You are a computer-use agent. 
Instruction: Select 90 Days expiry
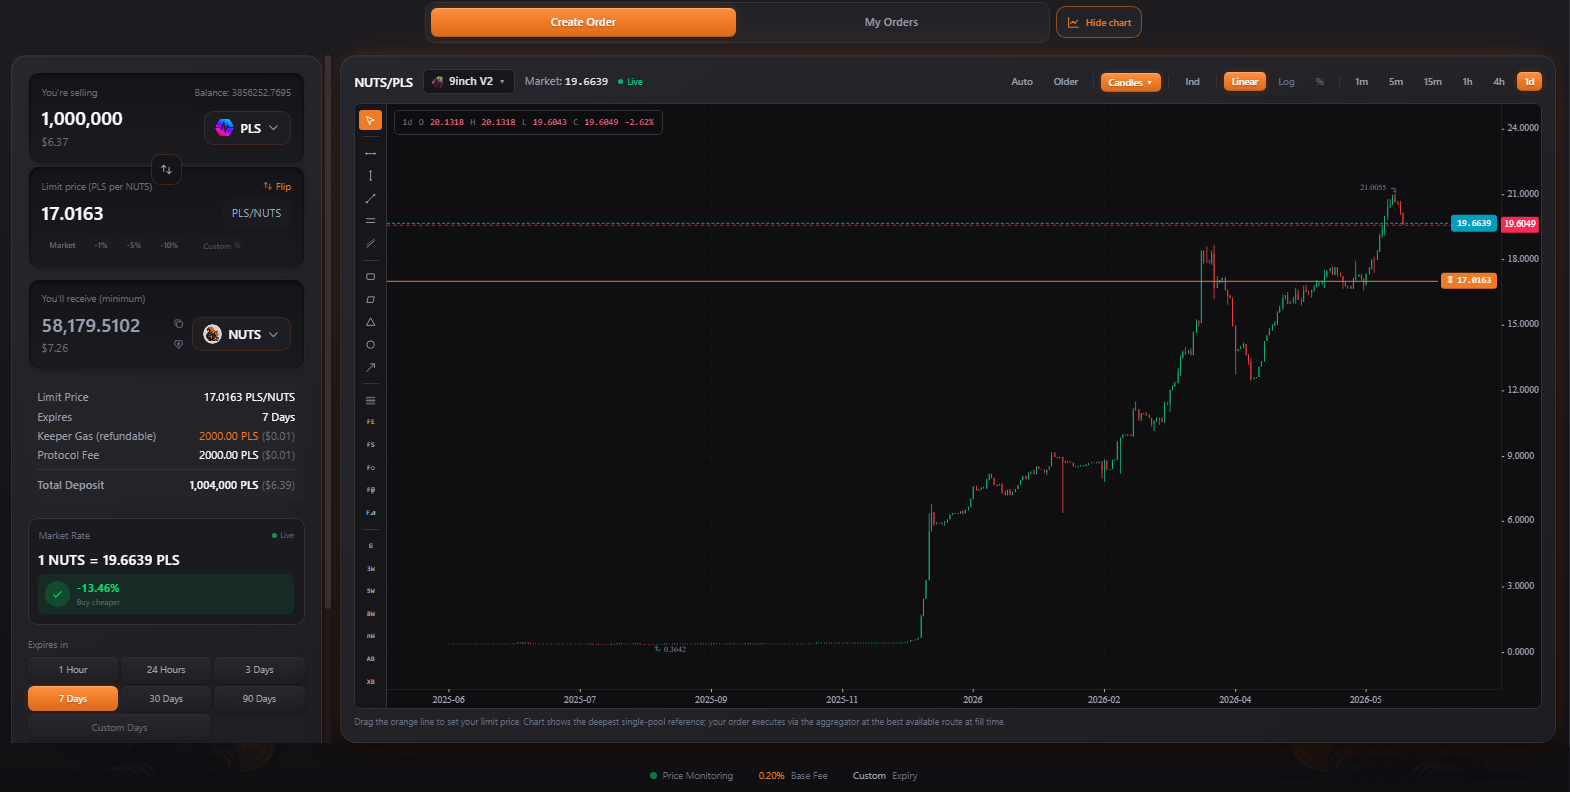coord(259,699)
